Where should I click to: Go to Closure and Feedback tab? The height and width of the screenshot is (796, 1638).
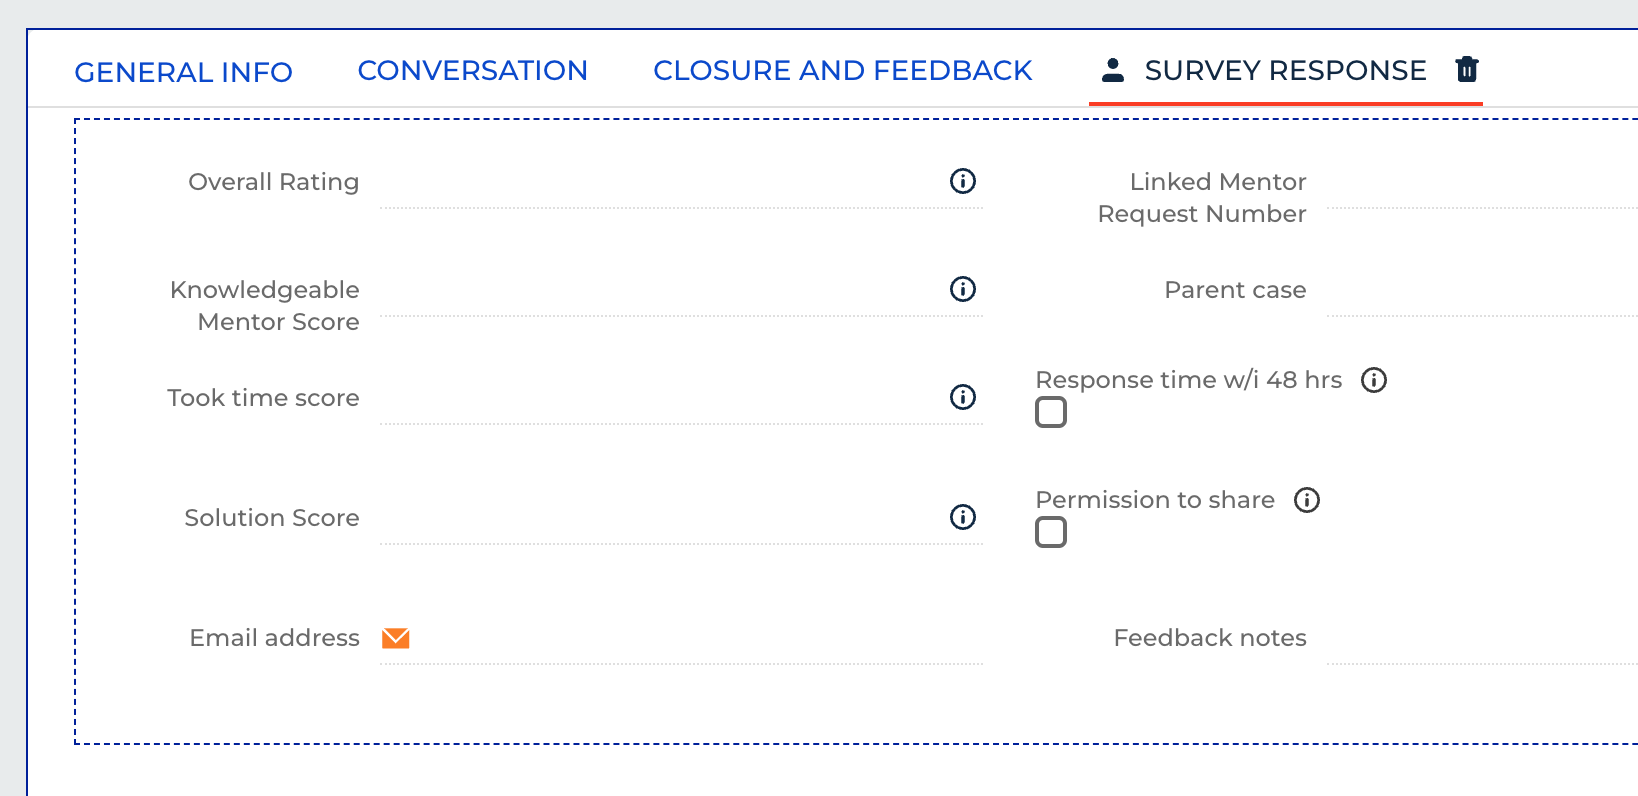pyautogui.click(x=843, y=71)
